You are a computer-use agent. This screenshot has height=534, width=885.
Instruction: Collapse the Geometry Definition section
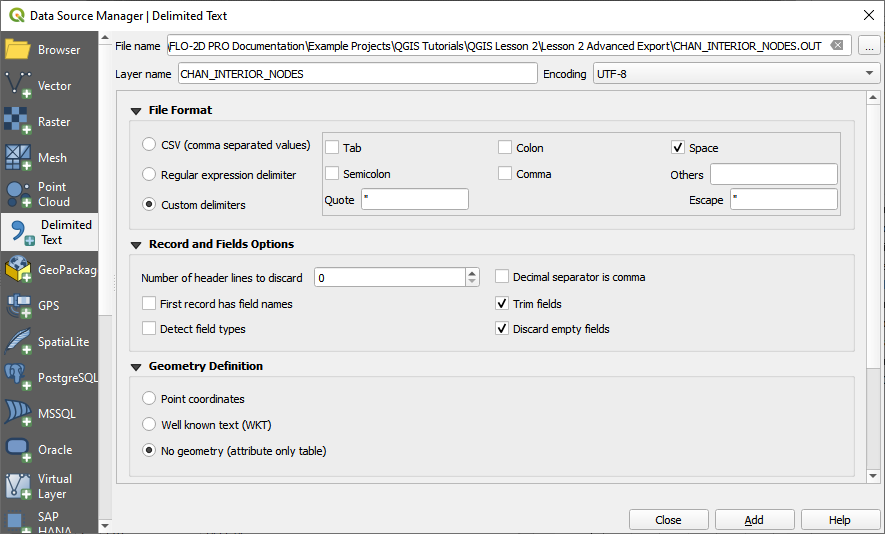tap(136, 367)
